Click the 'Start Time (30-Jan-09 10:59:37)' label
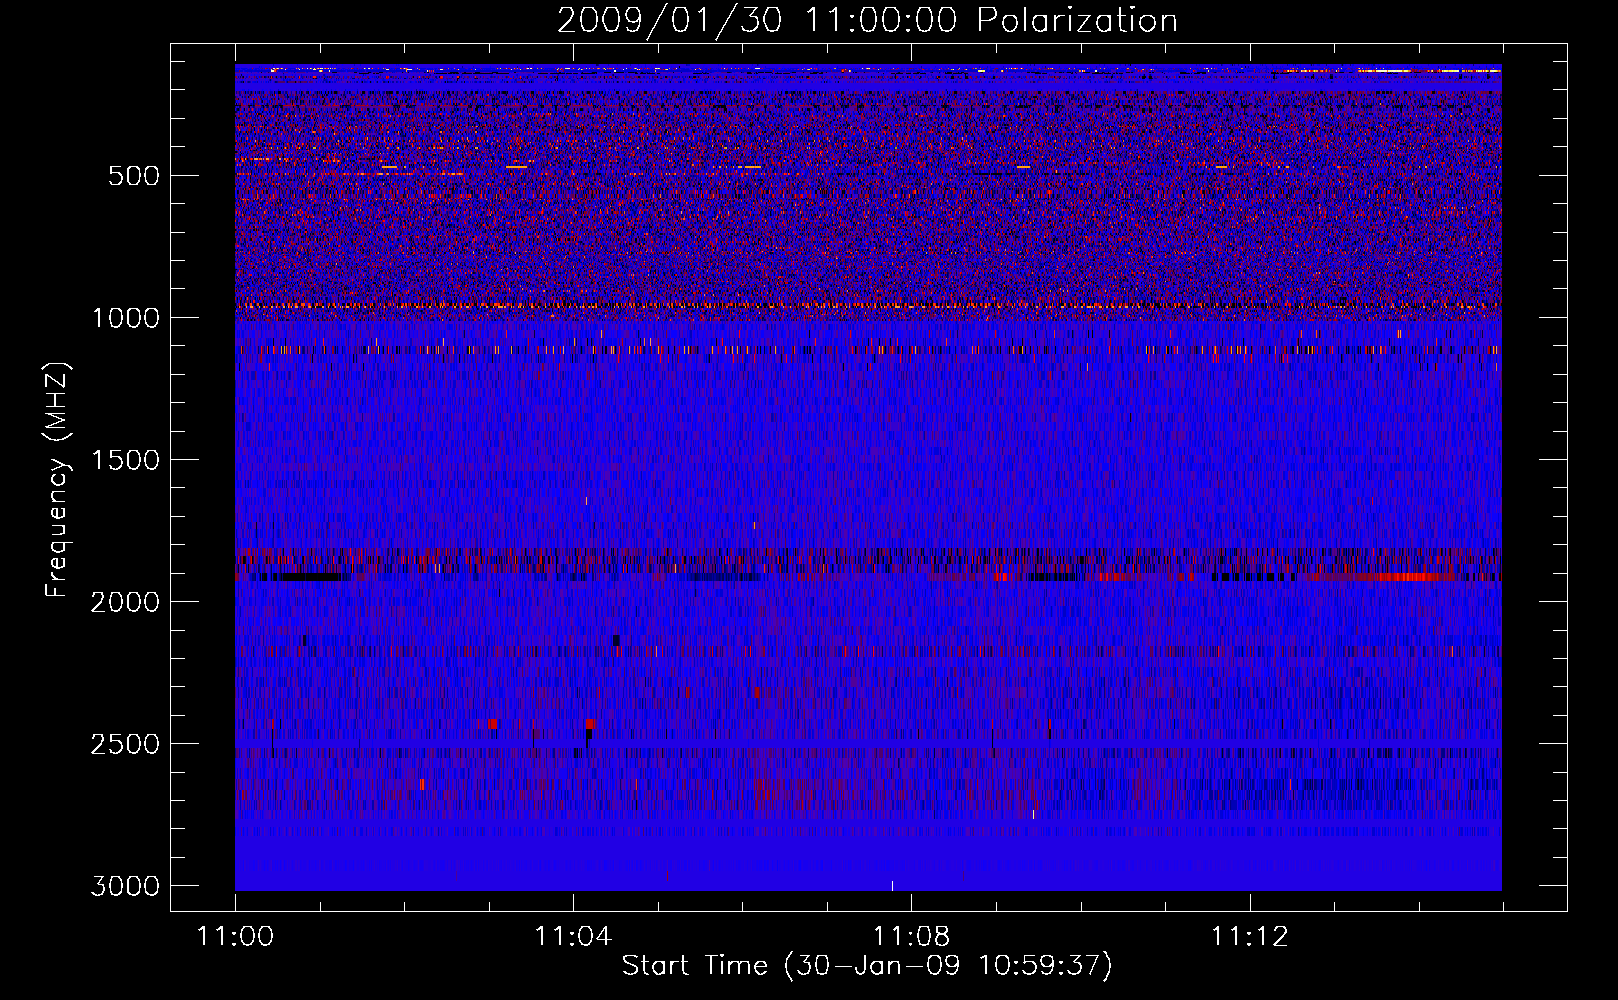 coord(867,966)
